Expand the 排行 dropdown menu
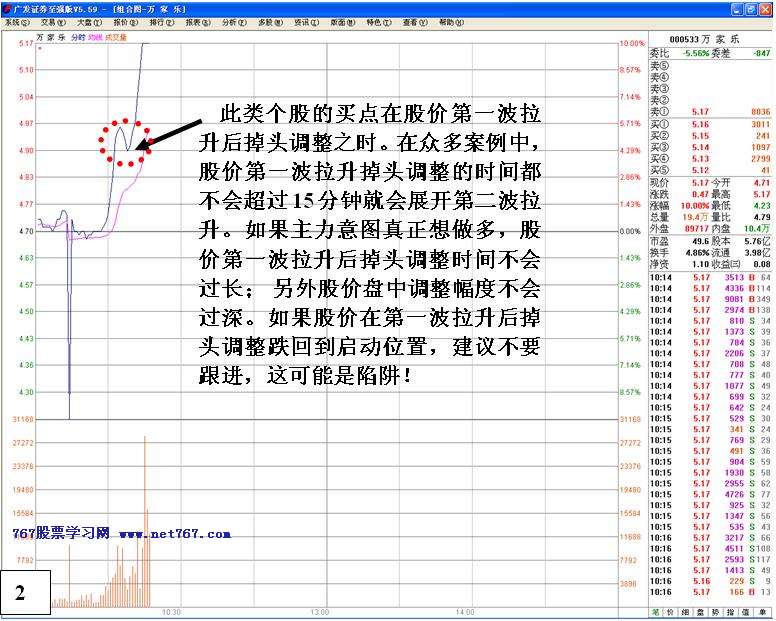776x621 pixels. (157, 22)
